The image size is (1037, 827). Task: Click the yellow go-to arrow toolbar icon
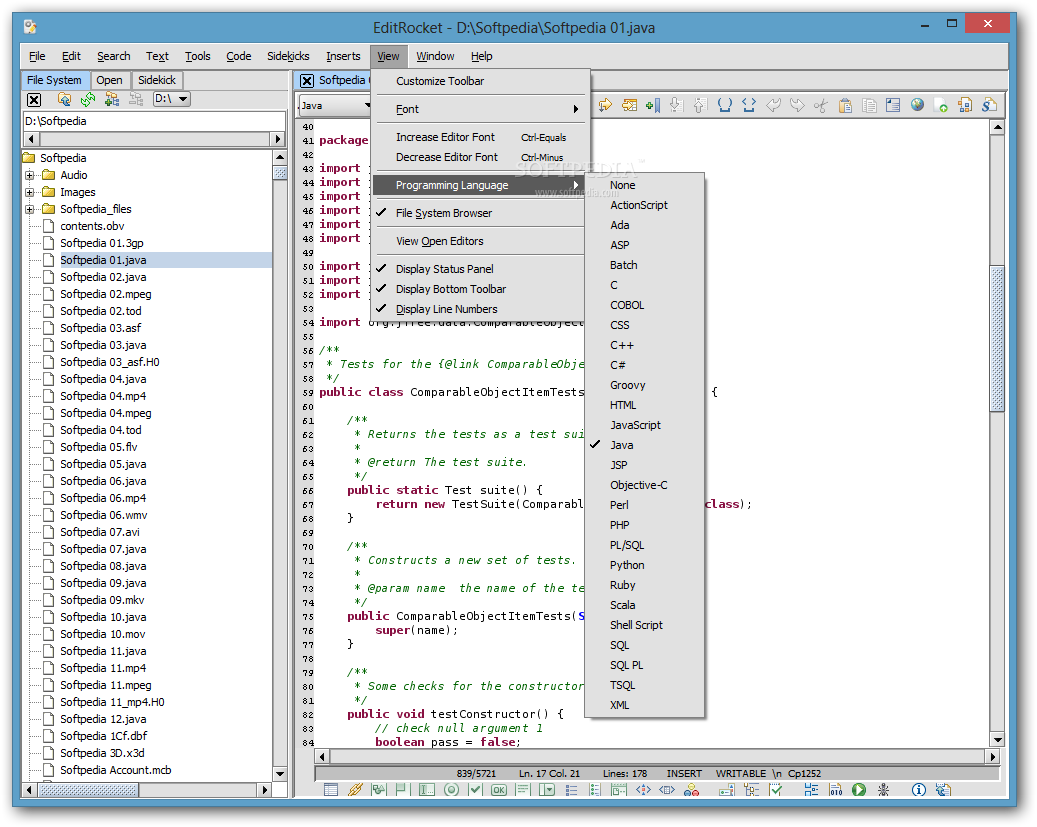click(x=604, y=105)
